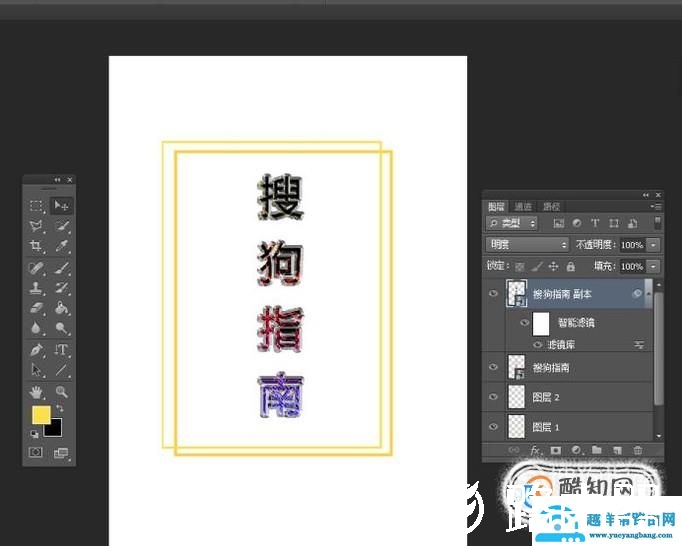This screenshot has width=682, height=546.
Task: Add a layer mask
Action: pyautogui.click(x=555, y=450)
